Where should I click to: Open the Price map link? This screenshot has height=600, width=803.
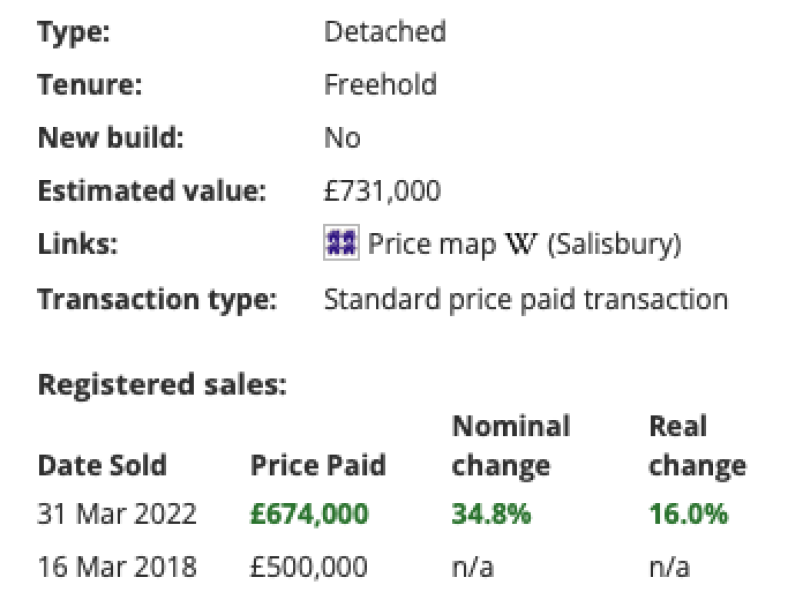tap(434, 244)
